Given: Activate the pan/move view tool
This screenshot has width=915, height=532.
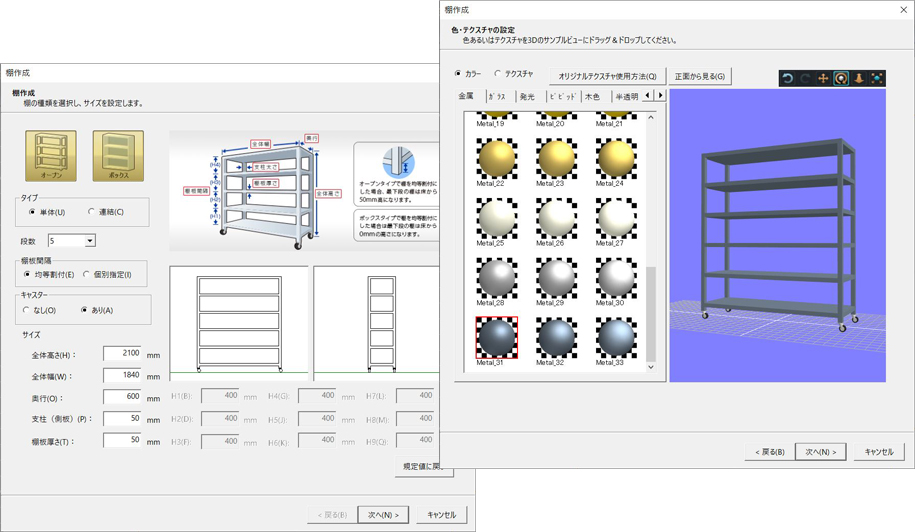Looking at the screenshot, I should pos(824,78).
